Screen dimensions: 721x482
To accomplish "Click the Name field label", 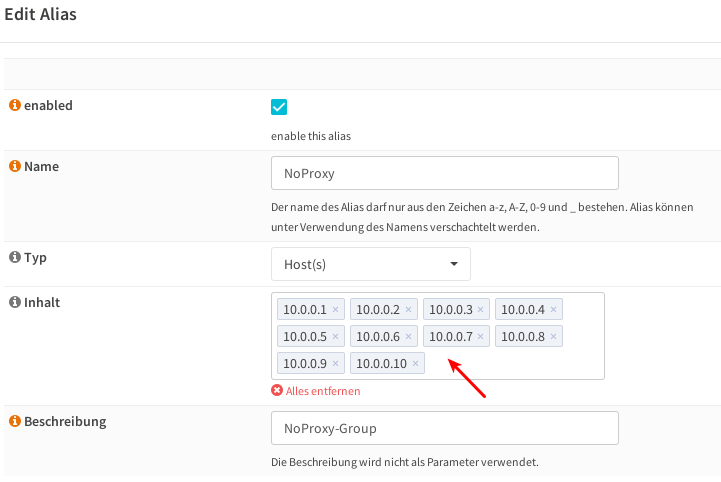I will click(x=41, y=166).
